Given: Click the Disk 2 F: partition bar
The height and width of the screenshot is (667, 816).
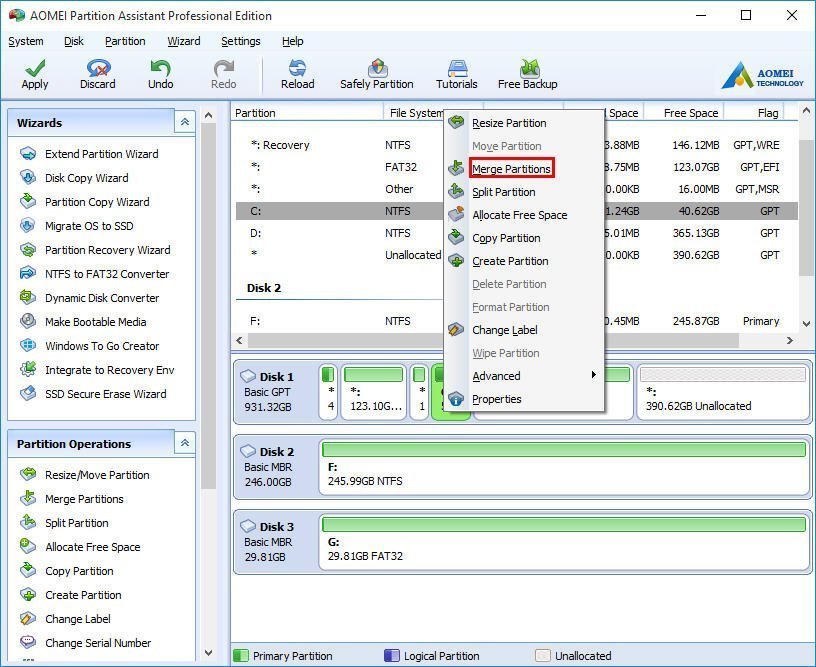Looking at the screenshot, I should pos(564,465).
